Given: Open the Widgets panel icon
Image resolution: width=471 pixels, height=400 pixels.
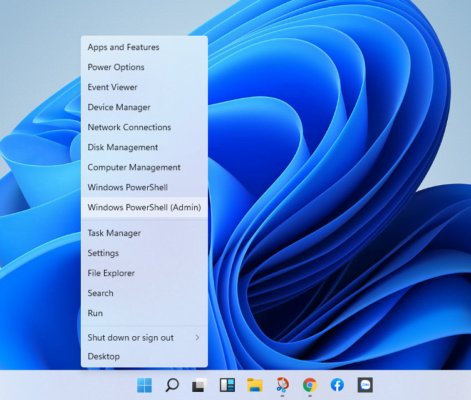Looking at the screenshot, I should point(227,385).
